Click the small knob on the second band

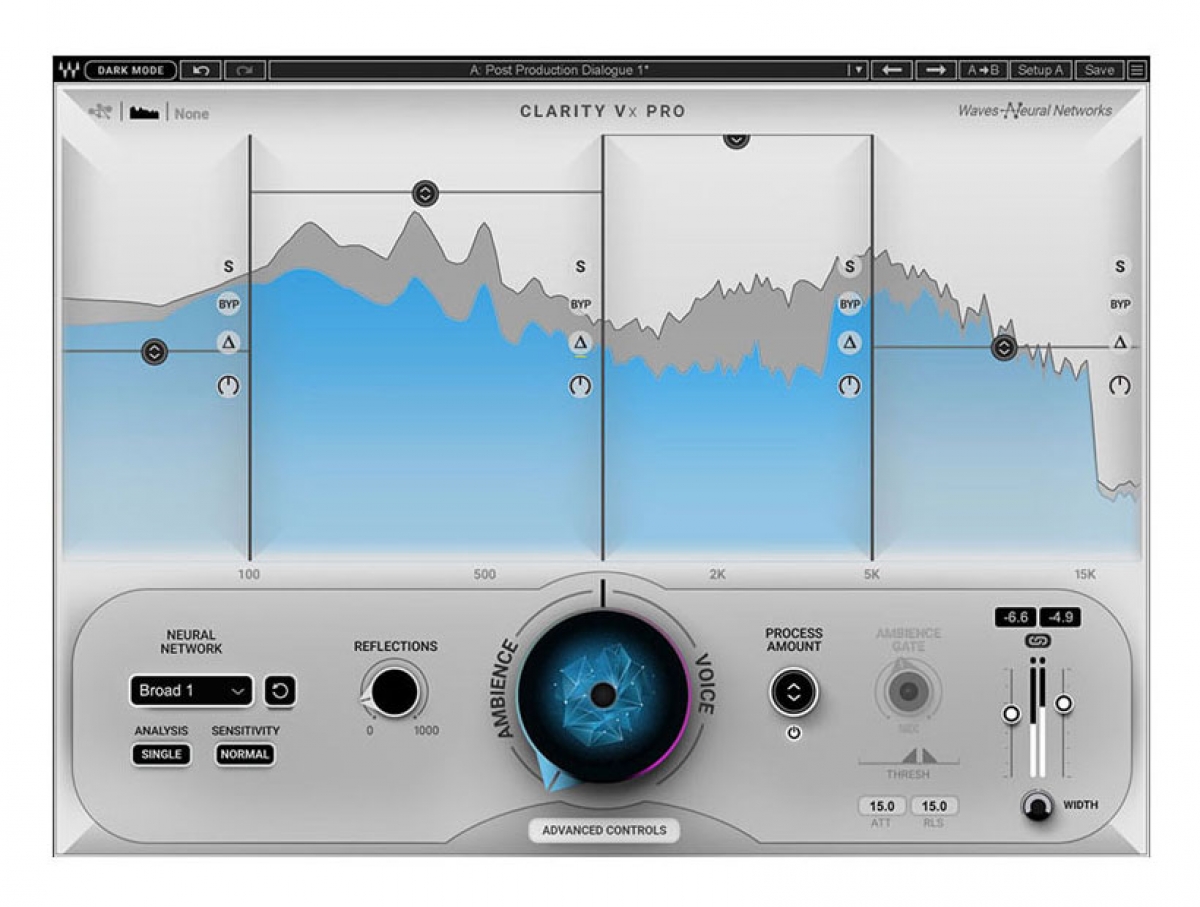pyautogui.click(x=580, y=385)
